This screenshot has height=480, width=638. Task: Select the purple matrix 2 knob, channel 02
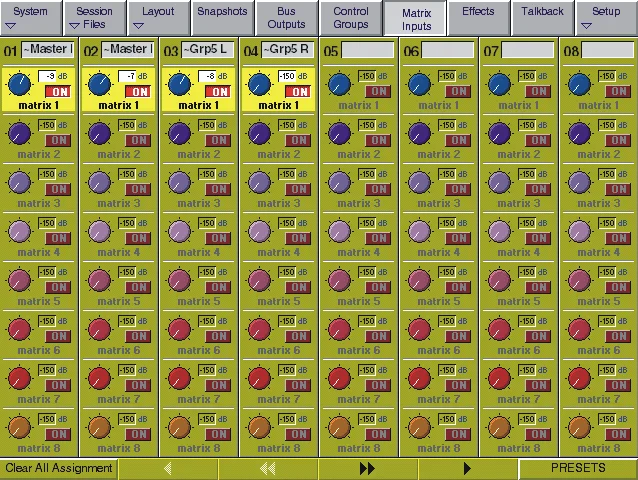(x=99, y=133)
